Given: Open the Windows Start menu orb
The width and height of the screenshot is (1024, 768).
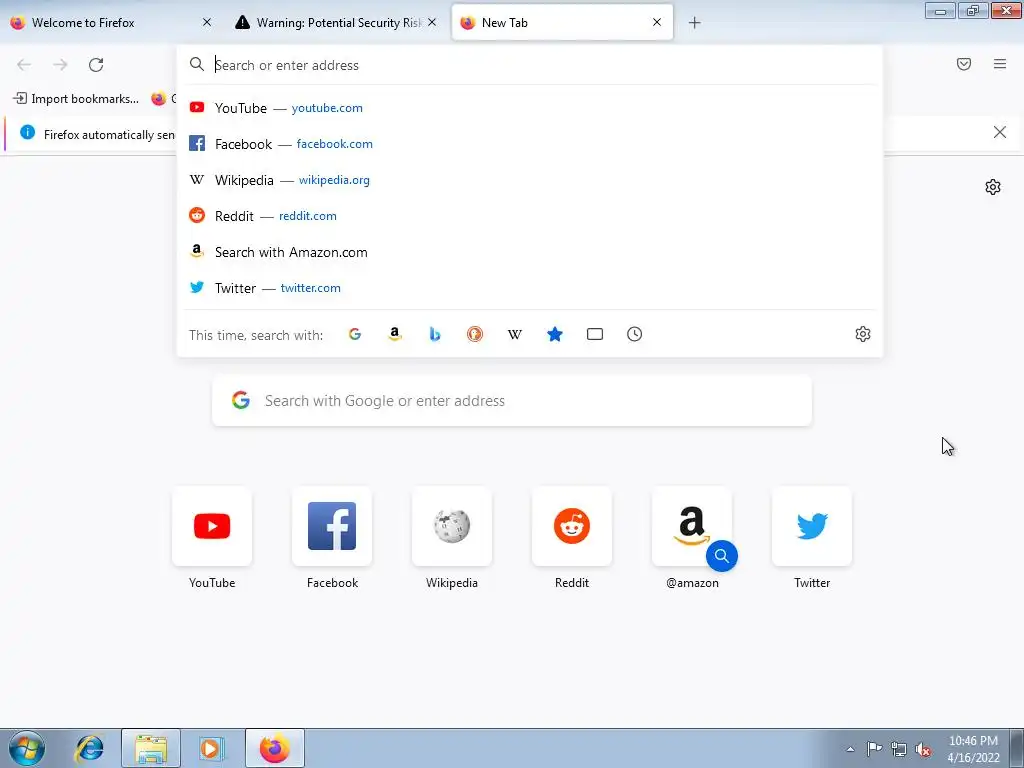Looking at the screenshot, I should (x=27, y=748).
